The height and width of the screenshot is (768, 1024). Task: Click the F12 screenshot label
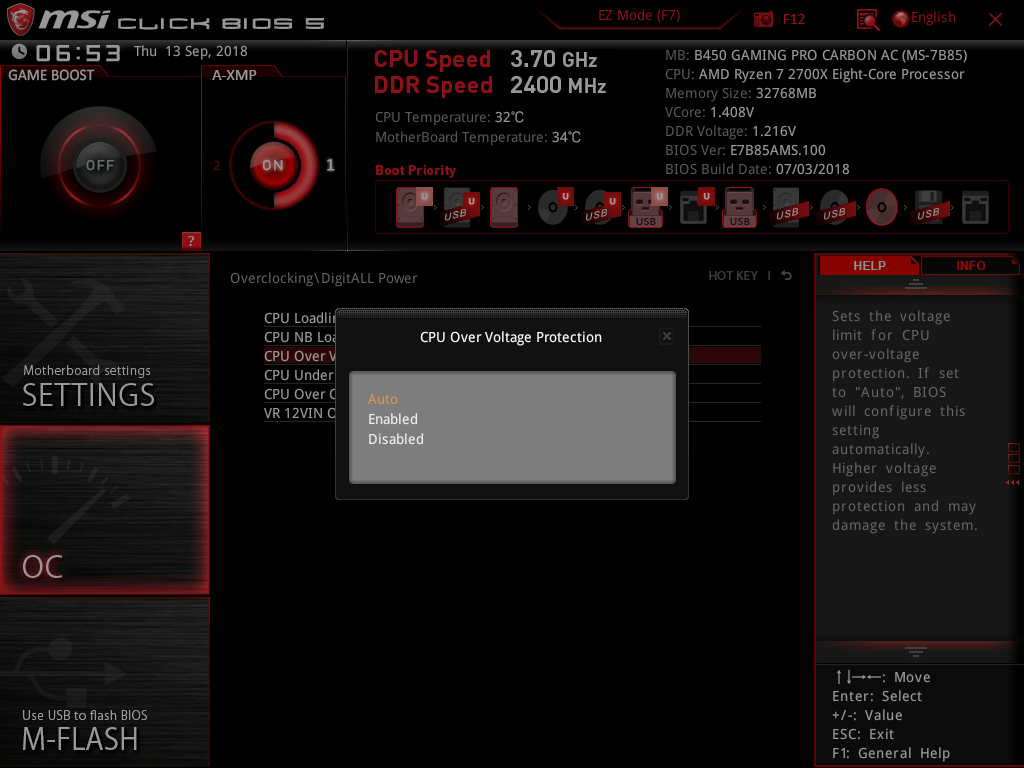[793, 19]
